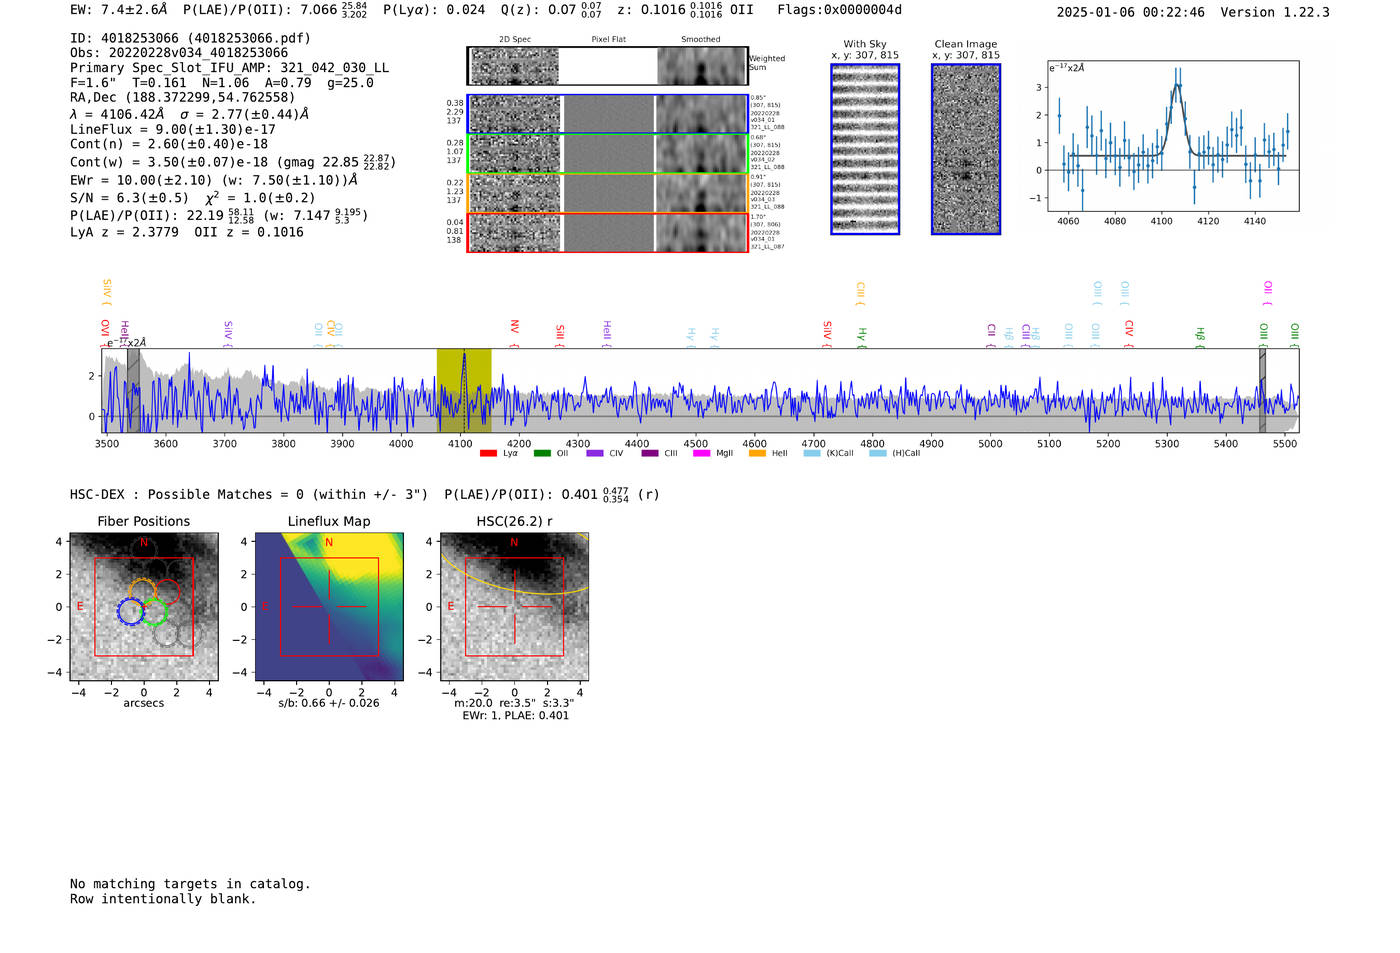
Task: Open the Fiber Positions image
Action: click(x=144, y=607)
